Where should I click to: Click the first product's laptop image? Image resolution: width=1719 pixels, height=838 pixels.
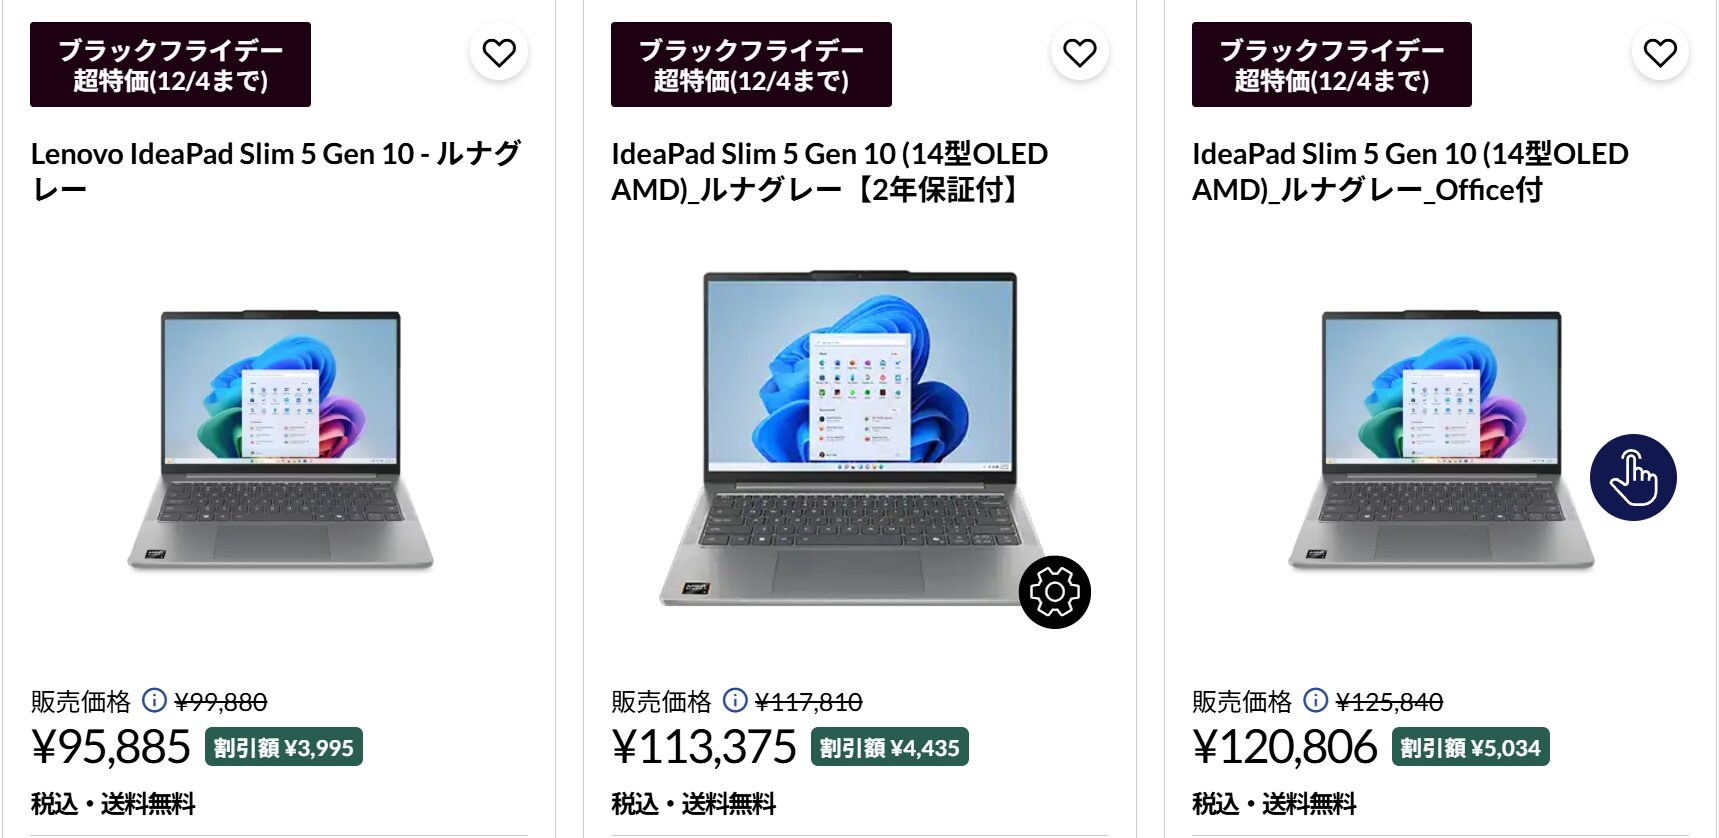(280, 440)
